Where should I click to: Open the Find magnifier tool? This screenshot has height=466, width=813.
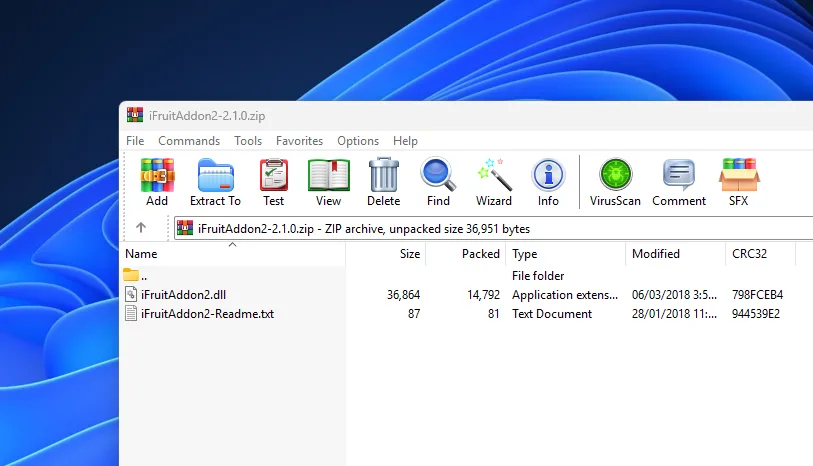(x=438, y=181)
